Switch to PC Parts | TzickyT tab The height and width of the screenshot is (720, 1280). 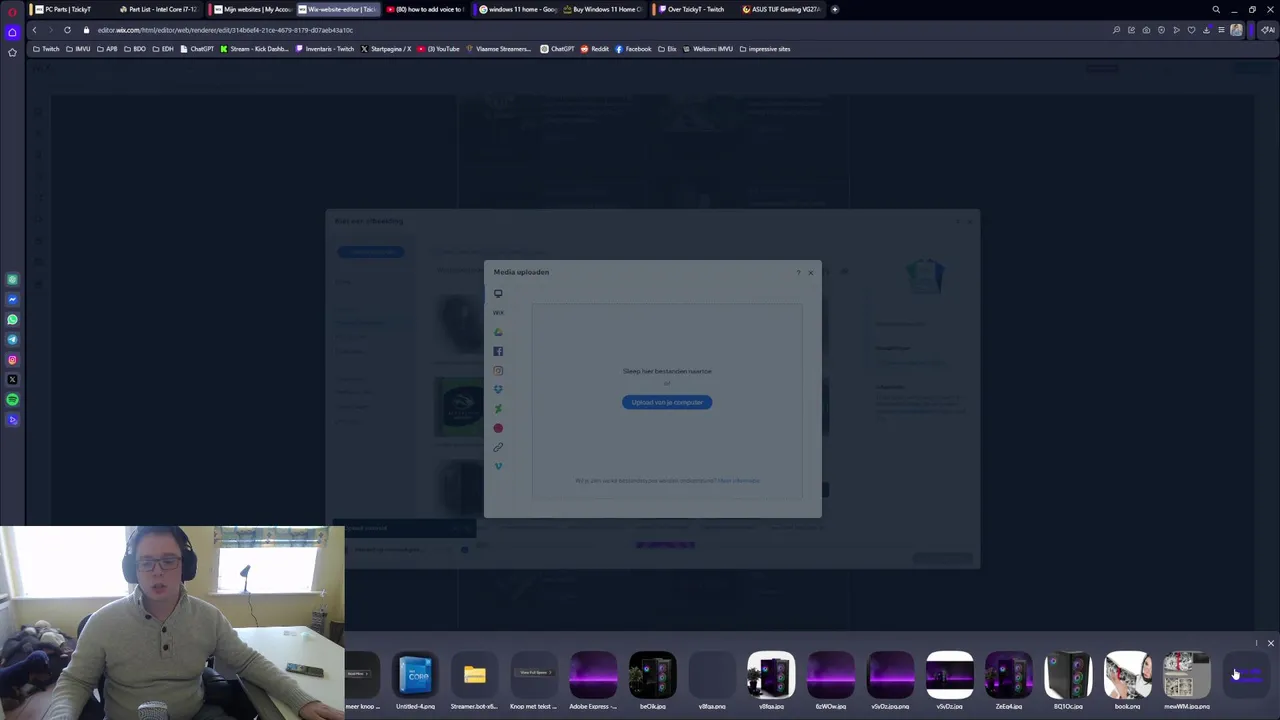point(70,9)
